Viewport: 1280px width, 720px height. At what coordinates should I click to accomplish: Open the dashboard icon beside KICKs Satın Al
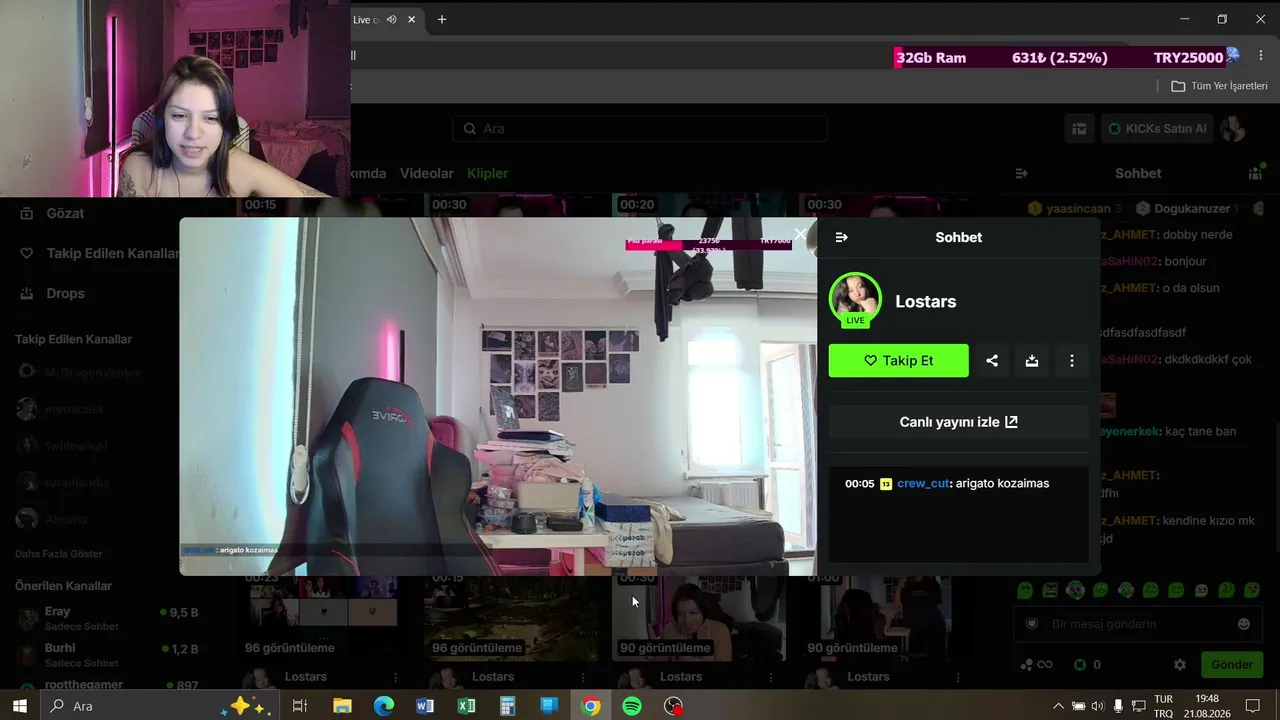[x=1079, y=129]
